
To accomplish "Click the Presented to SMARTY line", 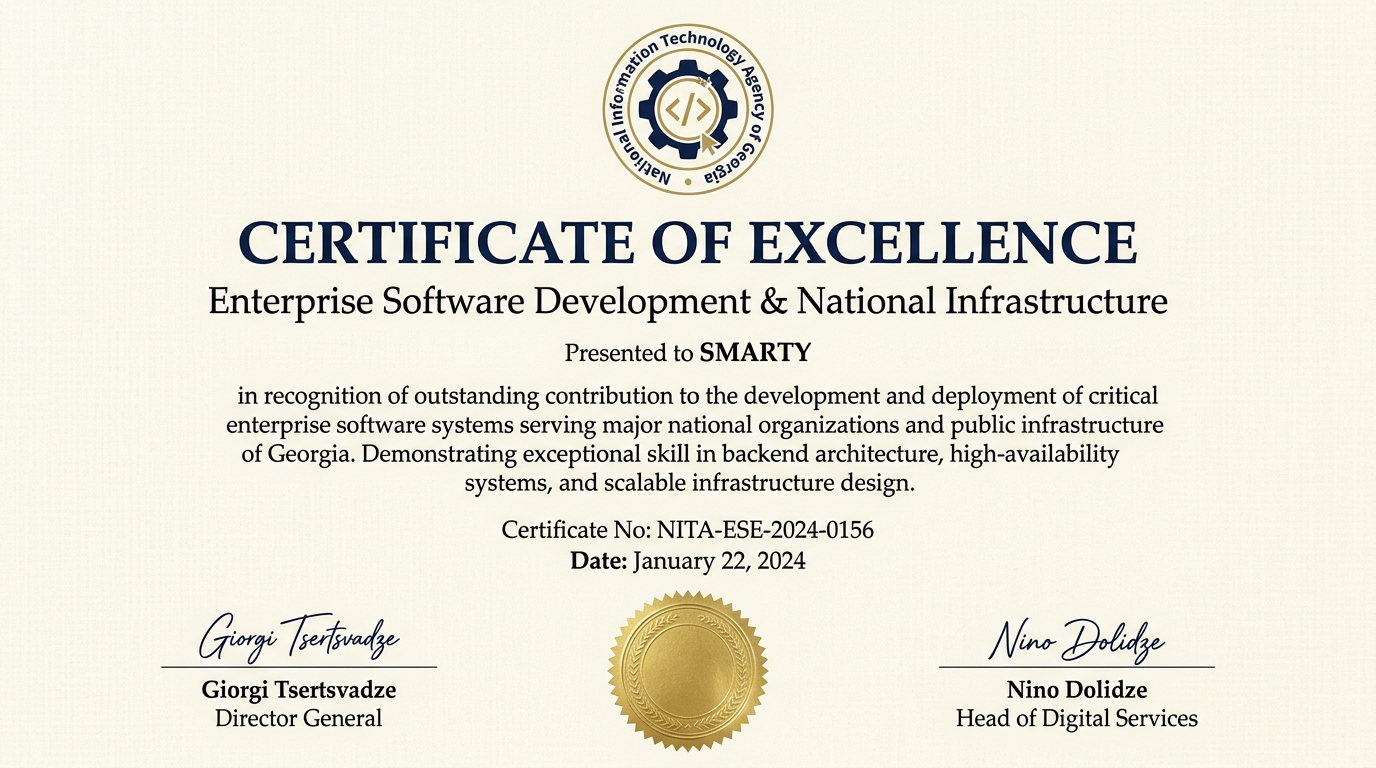I will tap(687, 352).
